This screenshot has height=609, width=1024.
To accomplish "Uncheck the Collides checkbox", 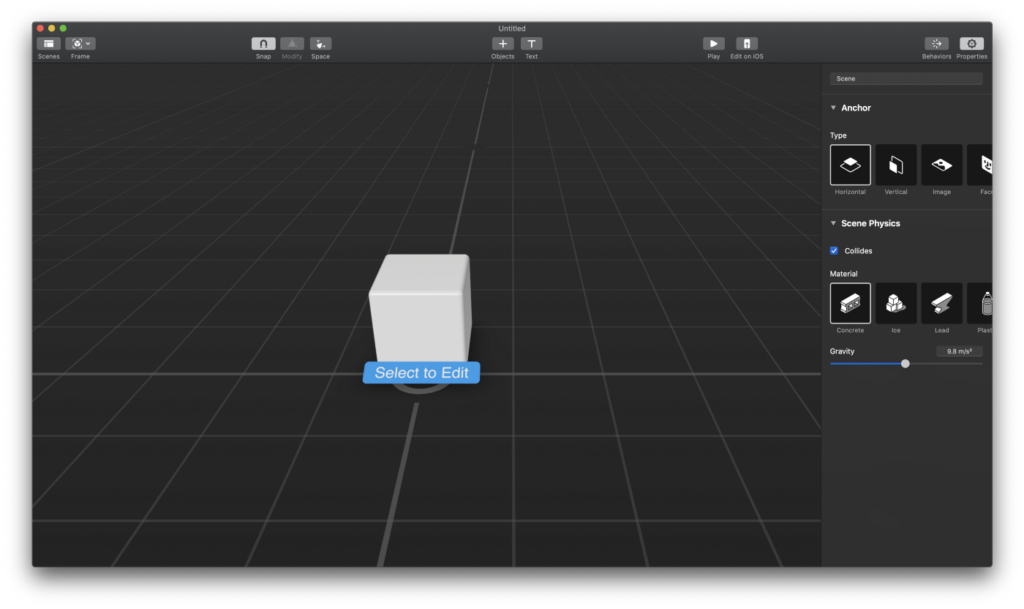I will pyautogui.click(x=834, y=251).
